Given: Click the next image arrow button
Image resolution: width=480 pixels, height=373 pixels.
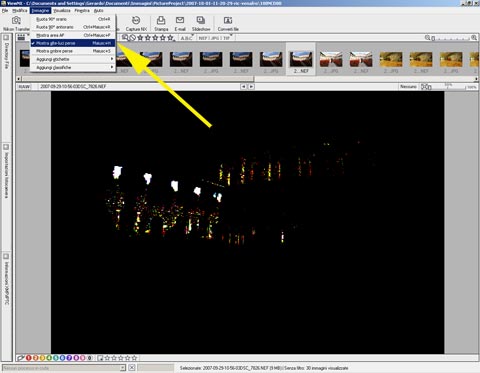Looking at the screenshot, I should tap(252, 87).
